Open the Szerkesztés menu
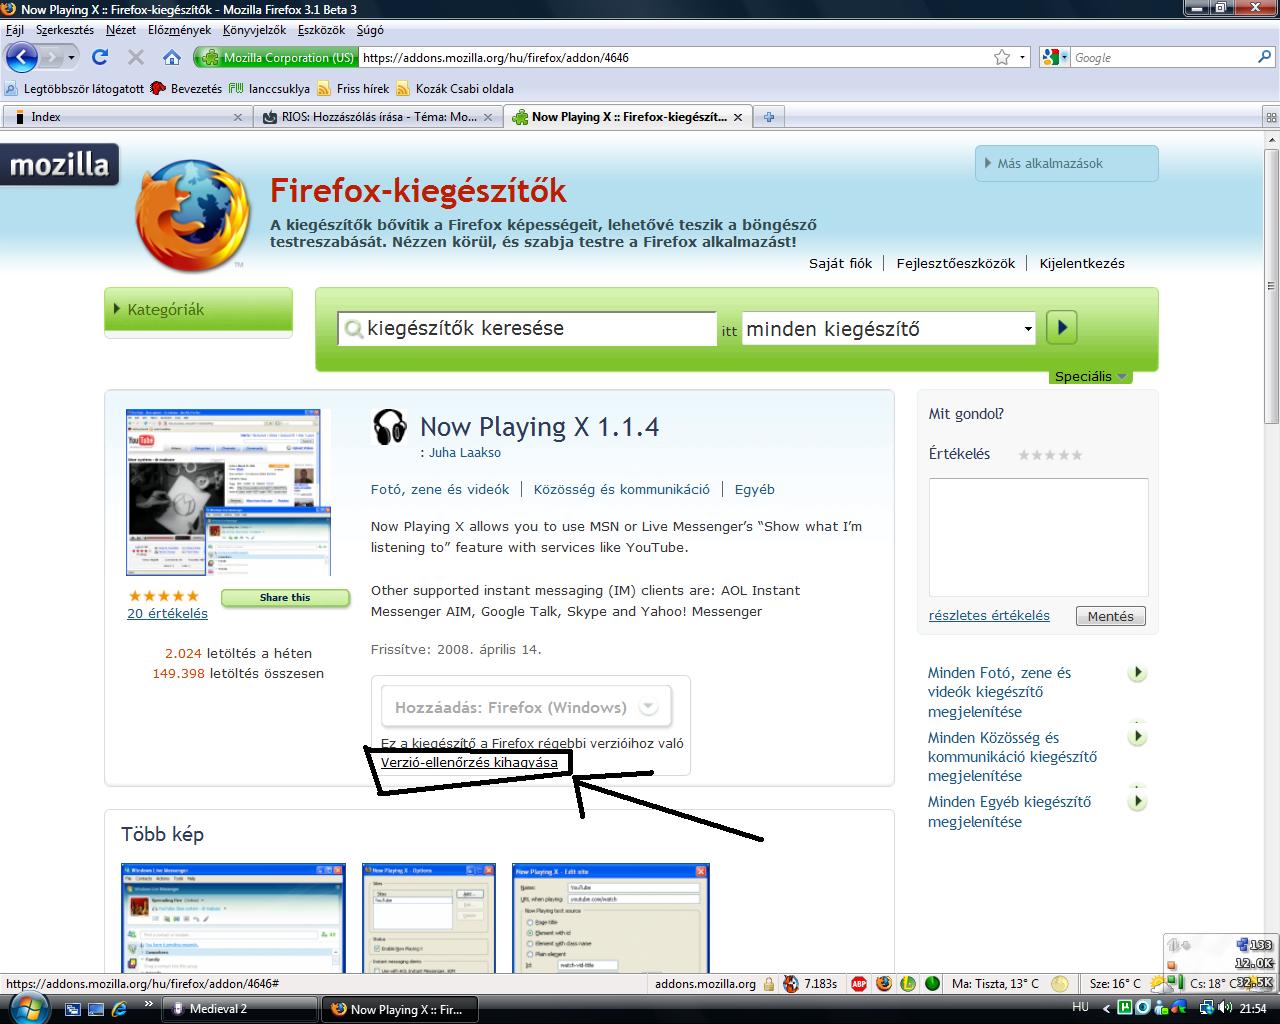The image size is (1280, 1024). click(65, 30)
